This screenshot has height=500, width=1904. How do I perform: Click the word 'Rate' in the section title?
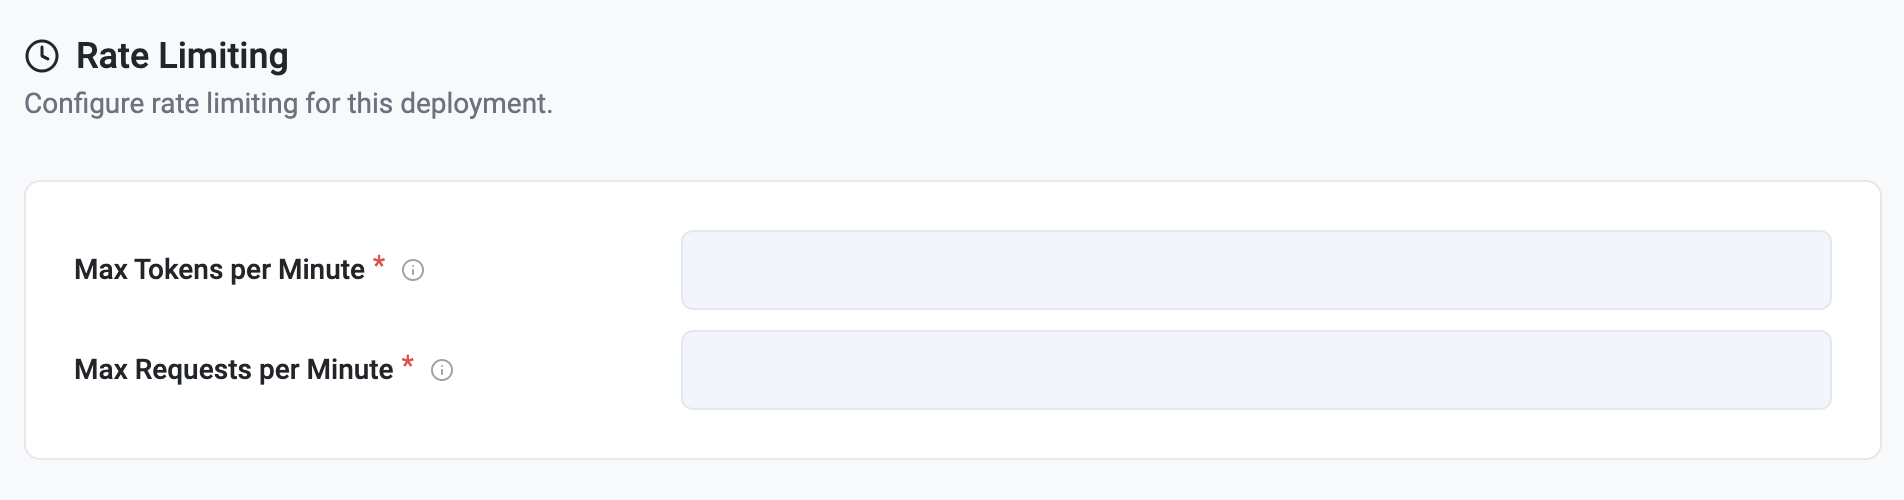click(113, 56)
